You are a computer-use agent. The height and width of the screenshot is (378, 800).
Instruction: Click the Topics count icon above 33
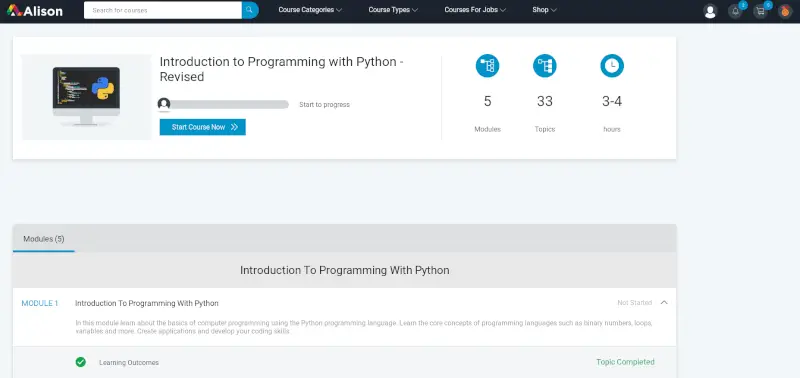coord(544,66)
